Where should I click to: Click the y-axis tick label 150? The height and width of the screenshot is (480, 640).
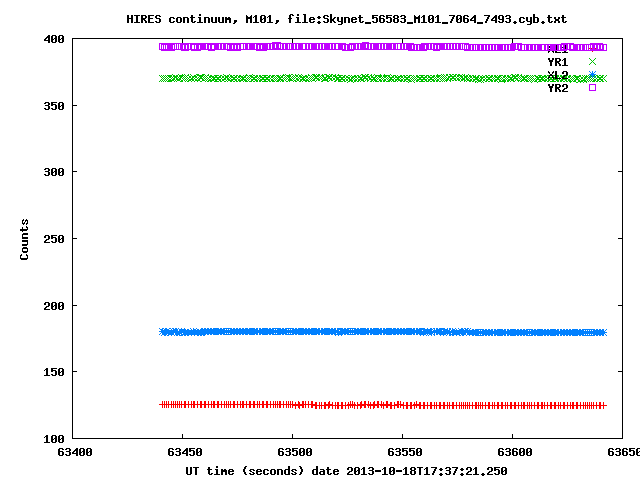(x=54, y=372)
